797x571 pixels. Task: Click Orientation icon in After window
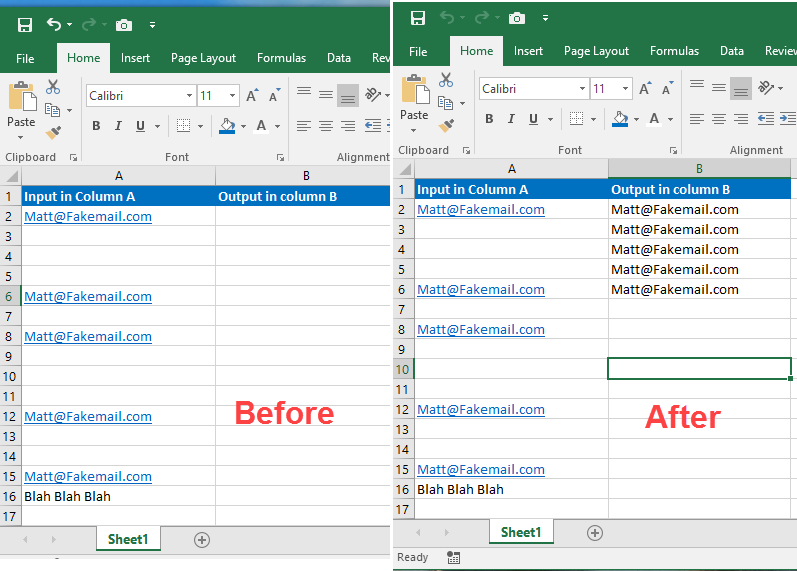tap(766, 87)
